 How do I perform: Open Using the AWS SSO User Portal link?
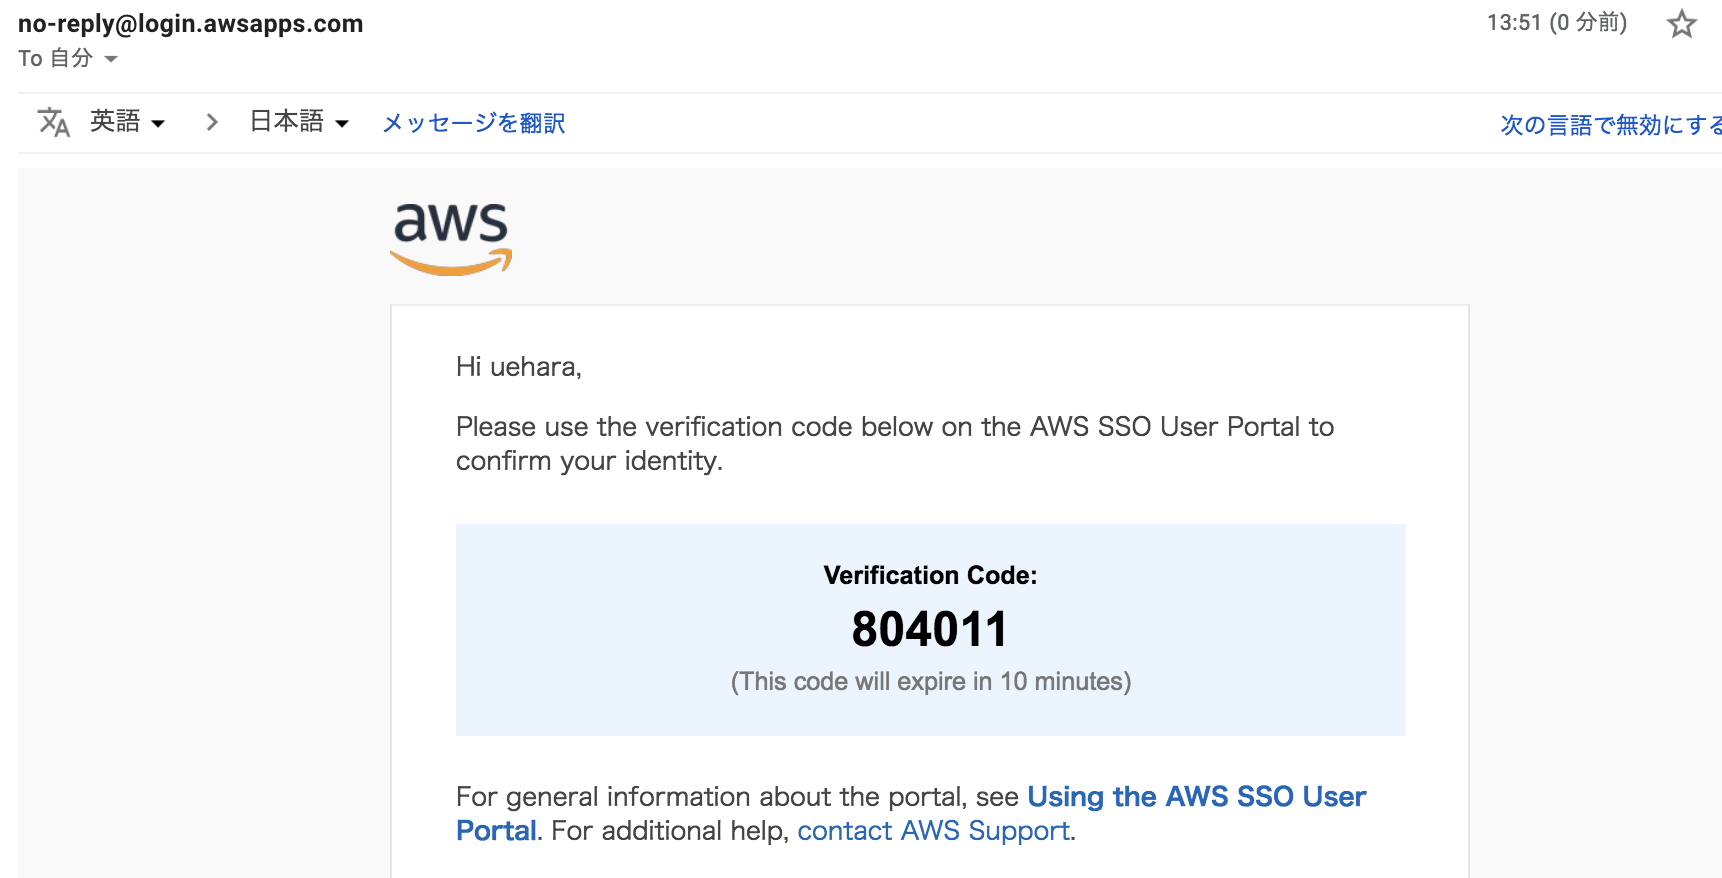[911, 813]
